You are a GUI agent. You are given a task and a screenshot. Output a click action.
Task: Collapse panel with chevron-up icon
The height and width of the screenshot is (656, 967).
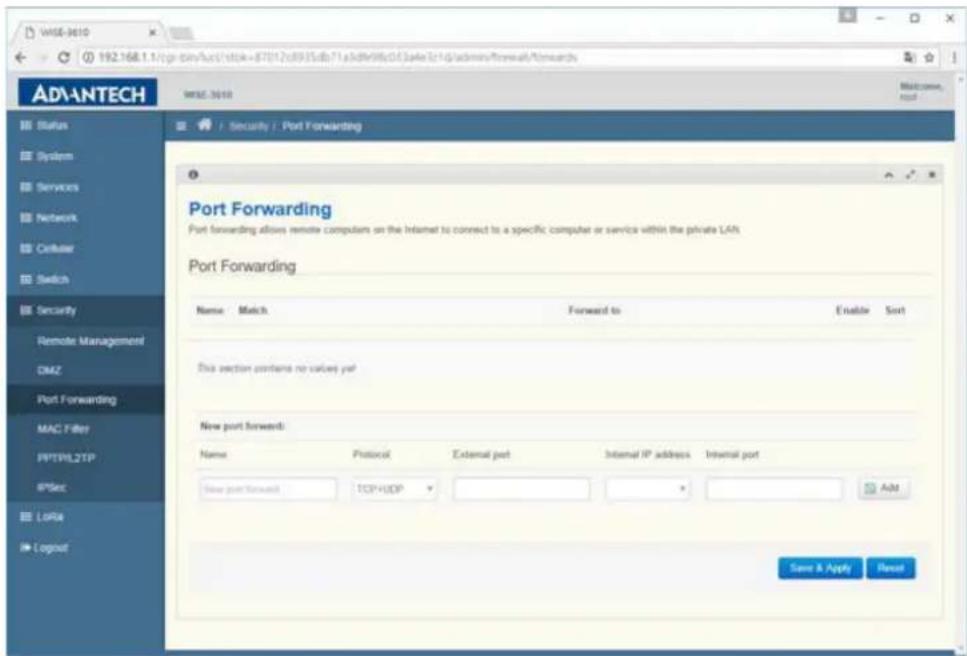click(889, 175)
